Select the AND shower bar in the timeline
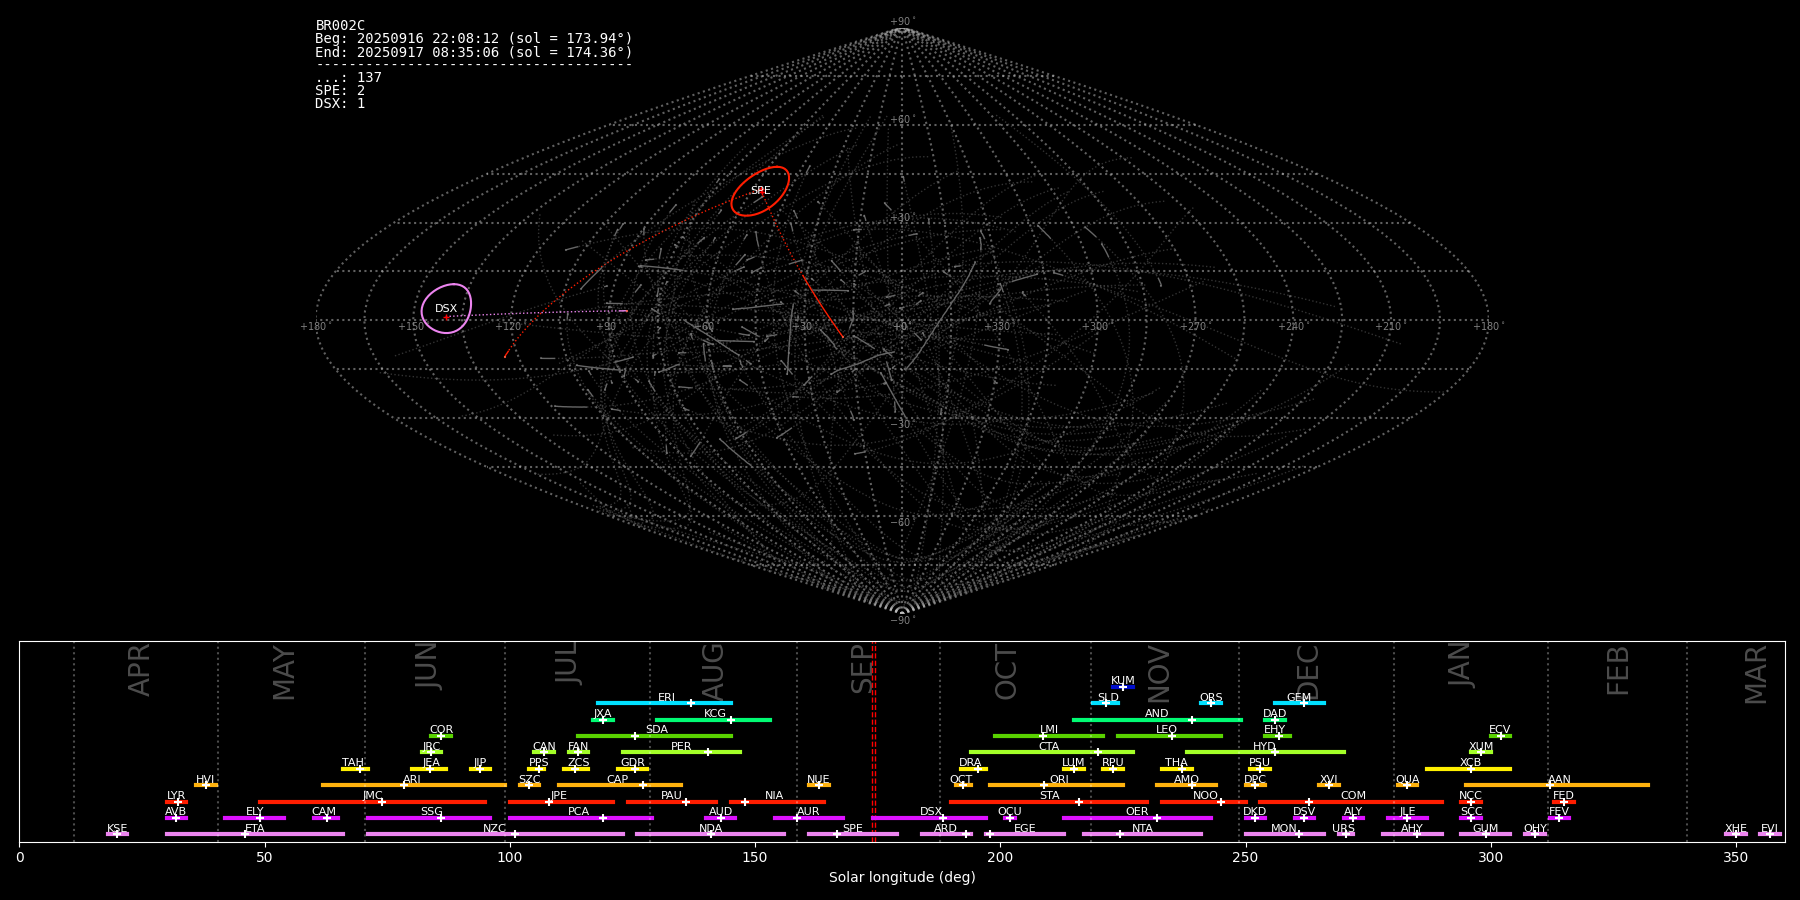 [x=1157, y=720]
